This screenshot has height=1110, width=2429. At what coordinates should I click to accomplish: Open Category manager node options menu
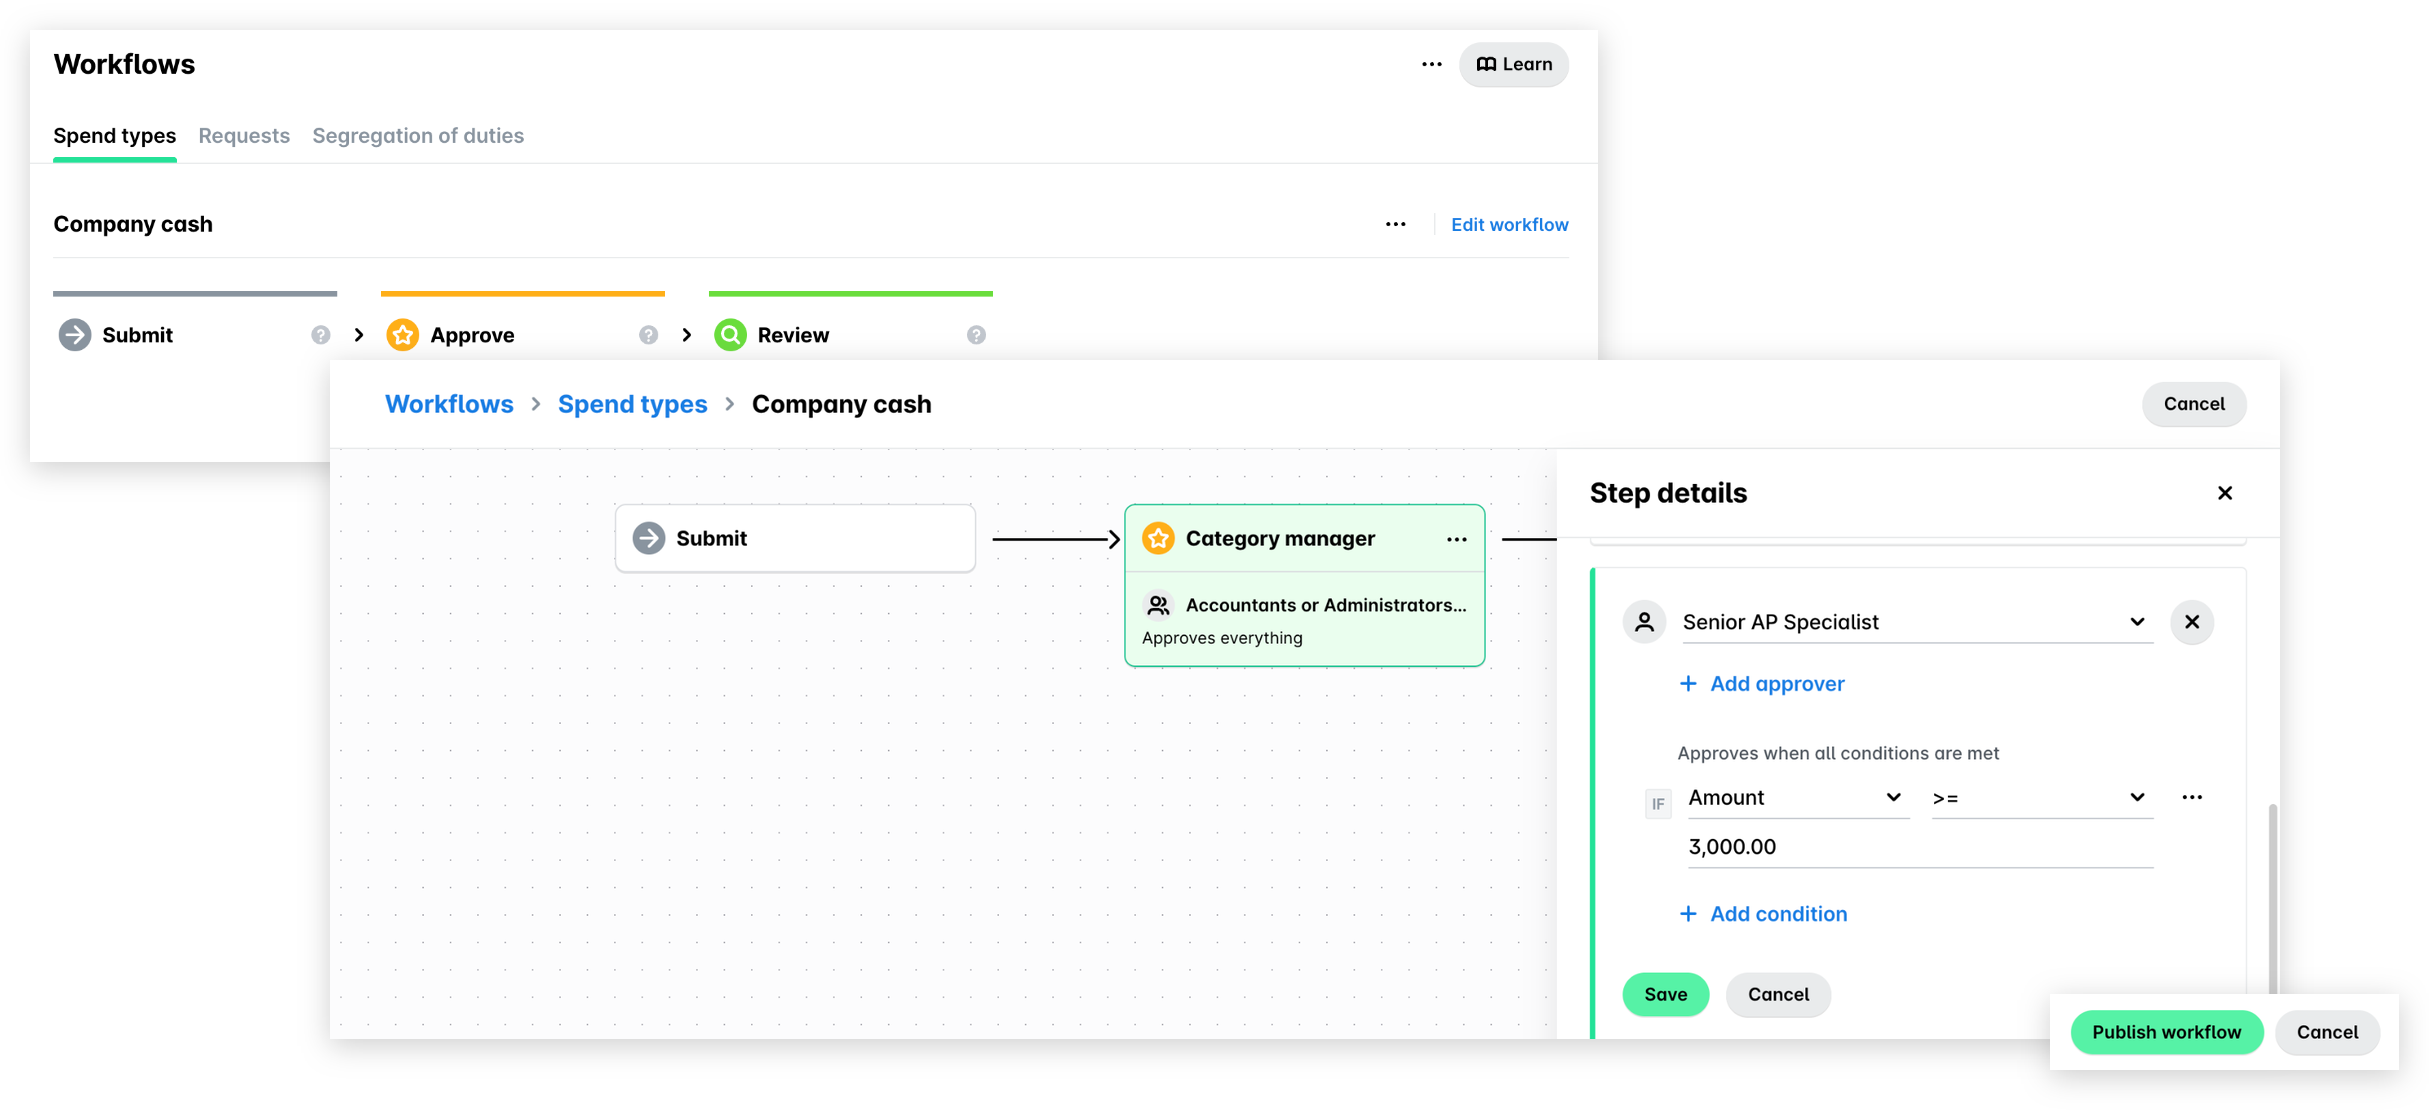[x=1456, y=539]
